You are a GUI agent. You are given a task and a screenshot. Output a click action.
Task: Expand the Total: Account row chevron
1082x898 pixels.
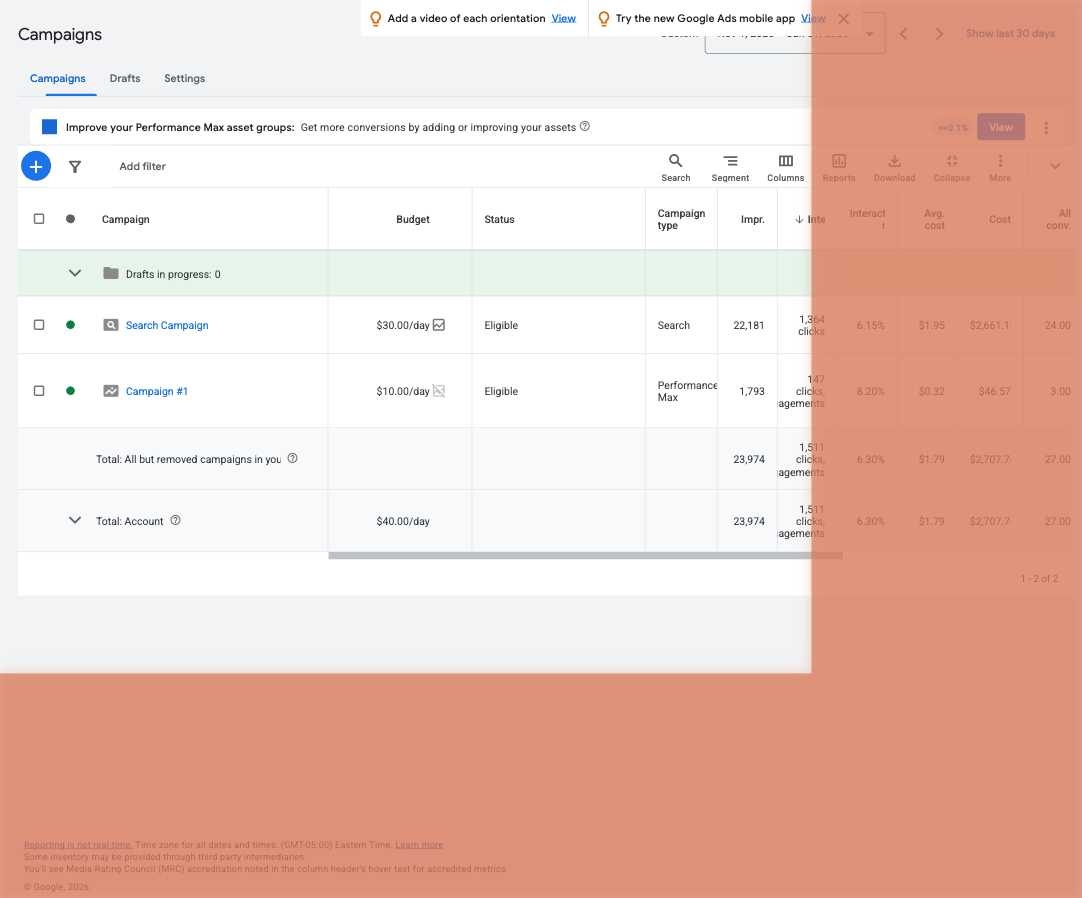[75, 520]
